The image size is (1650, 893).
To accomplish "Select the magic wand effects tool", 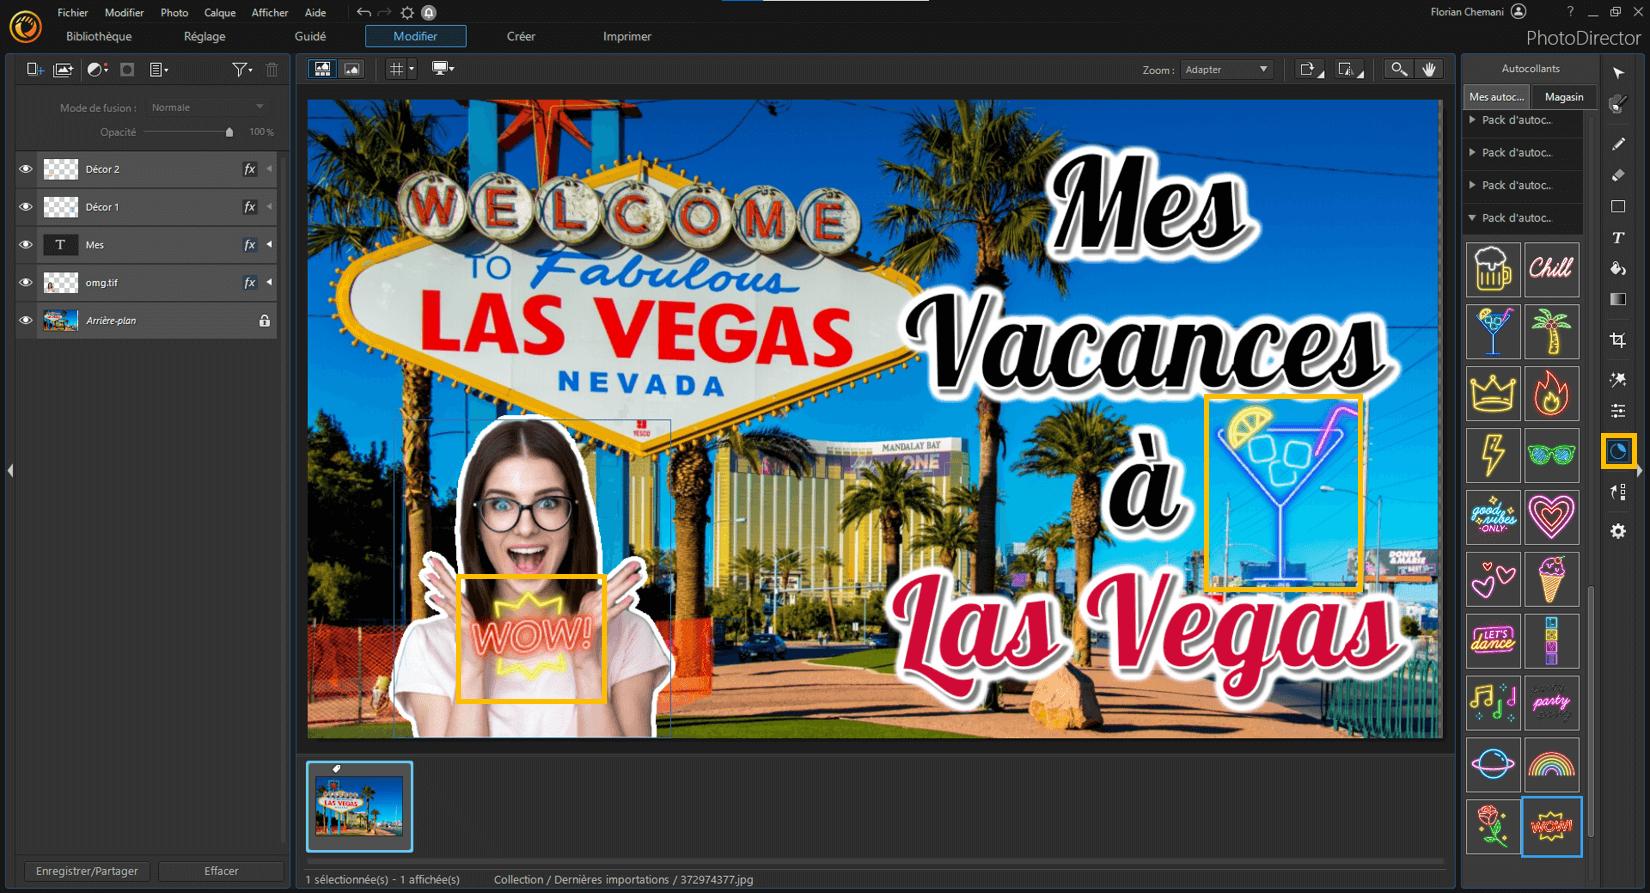I will 1618,380.
